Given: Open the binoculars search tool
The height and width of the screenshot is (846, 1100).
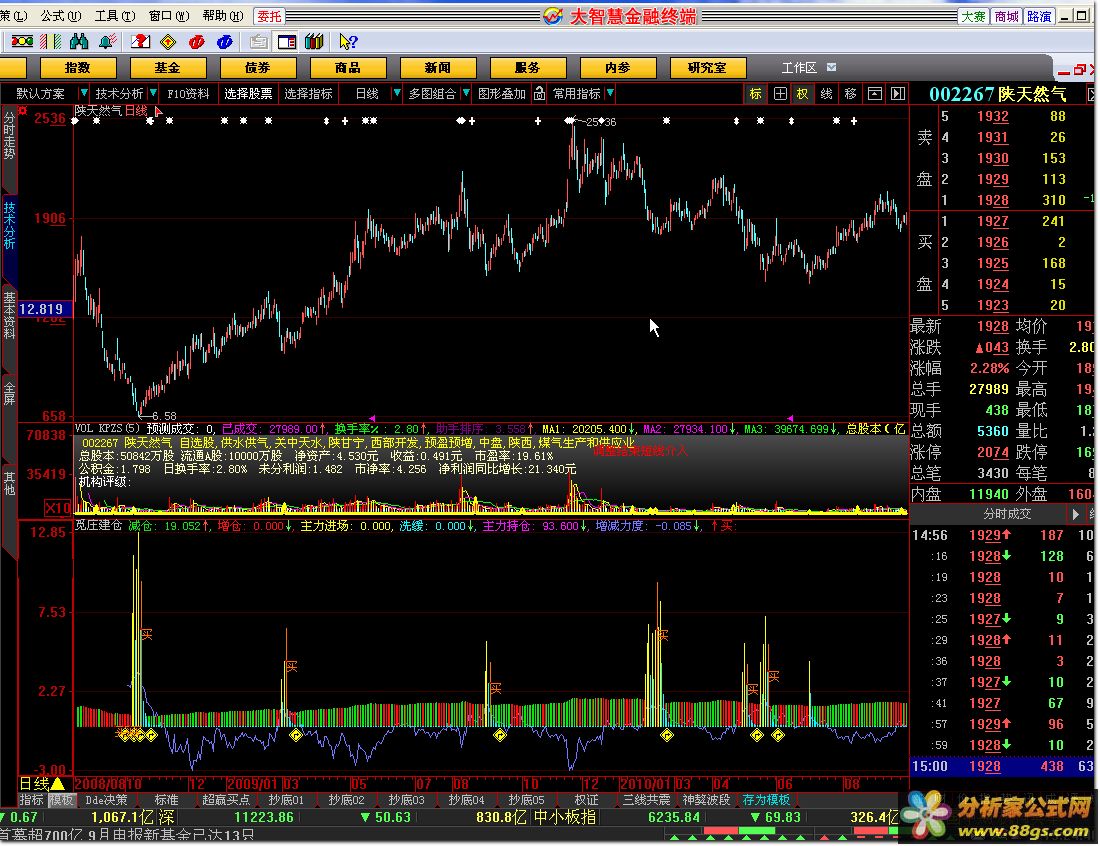Looking at the screenshot, I should (x=79, y=42).
